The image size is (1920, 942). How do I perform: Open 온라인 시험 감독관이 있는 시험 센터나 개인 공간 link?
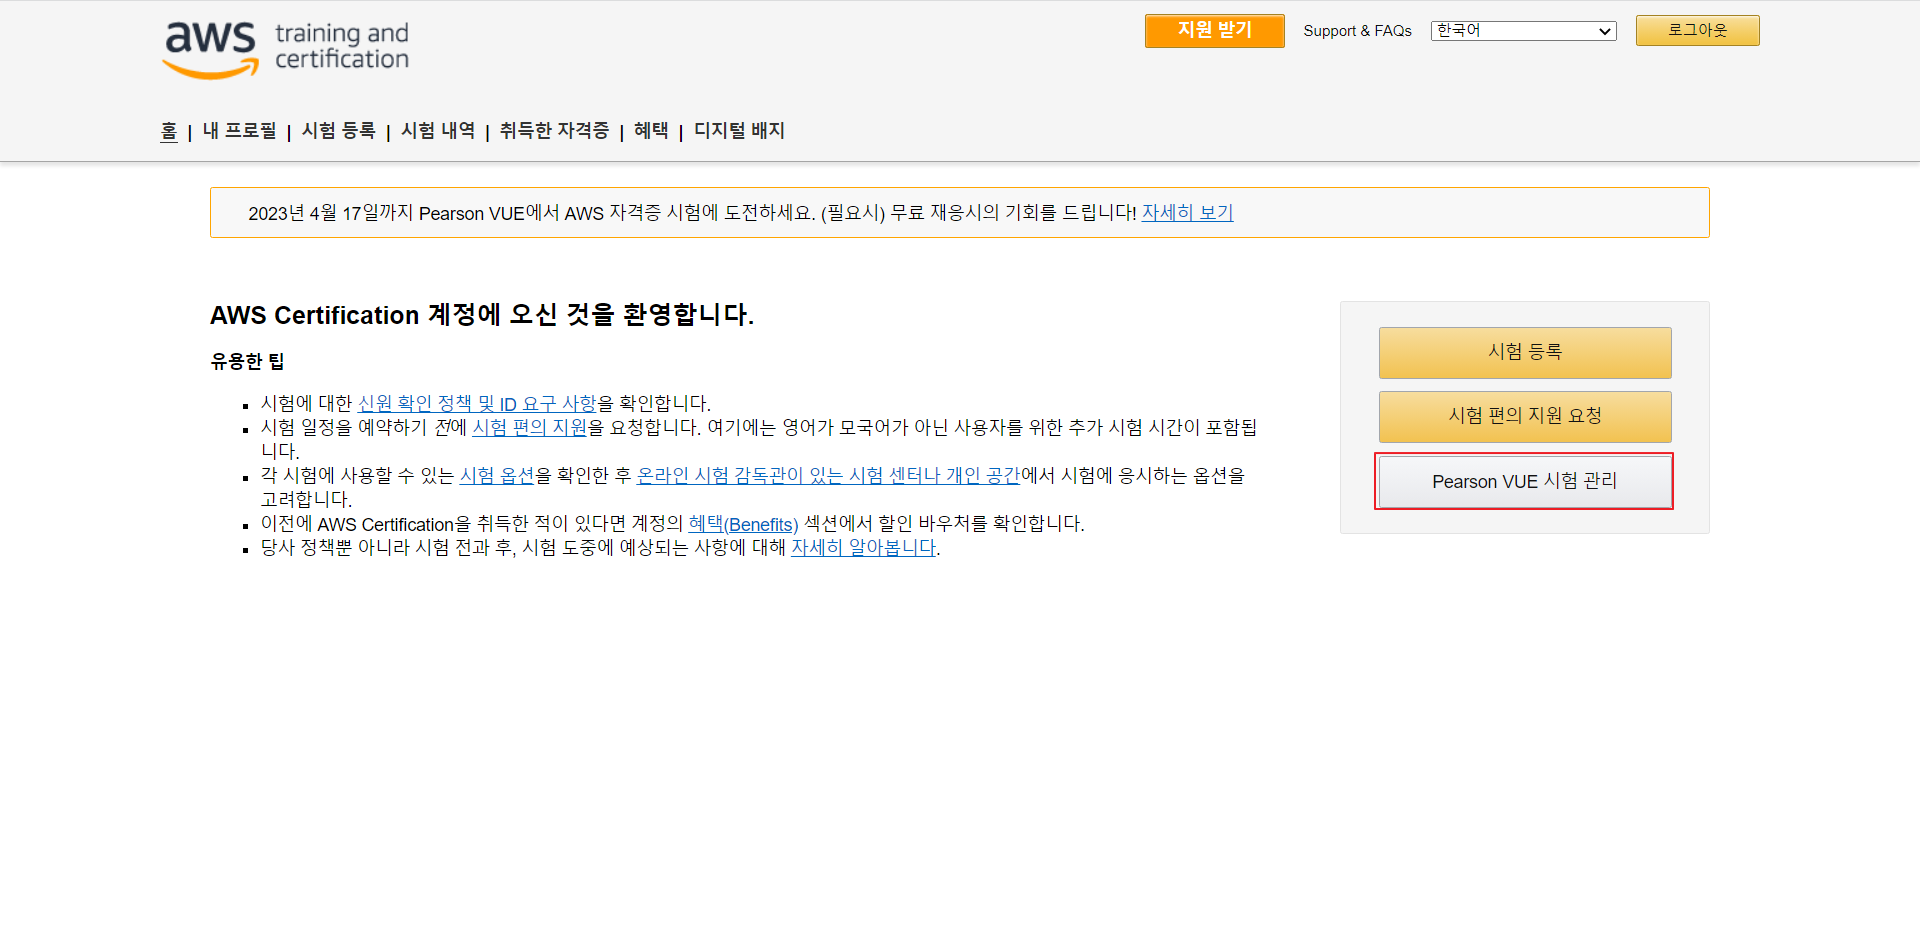point(828,476)
